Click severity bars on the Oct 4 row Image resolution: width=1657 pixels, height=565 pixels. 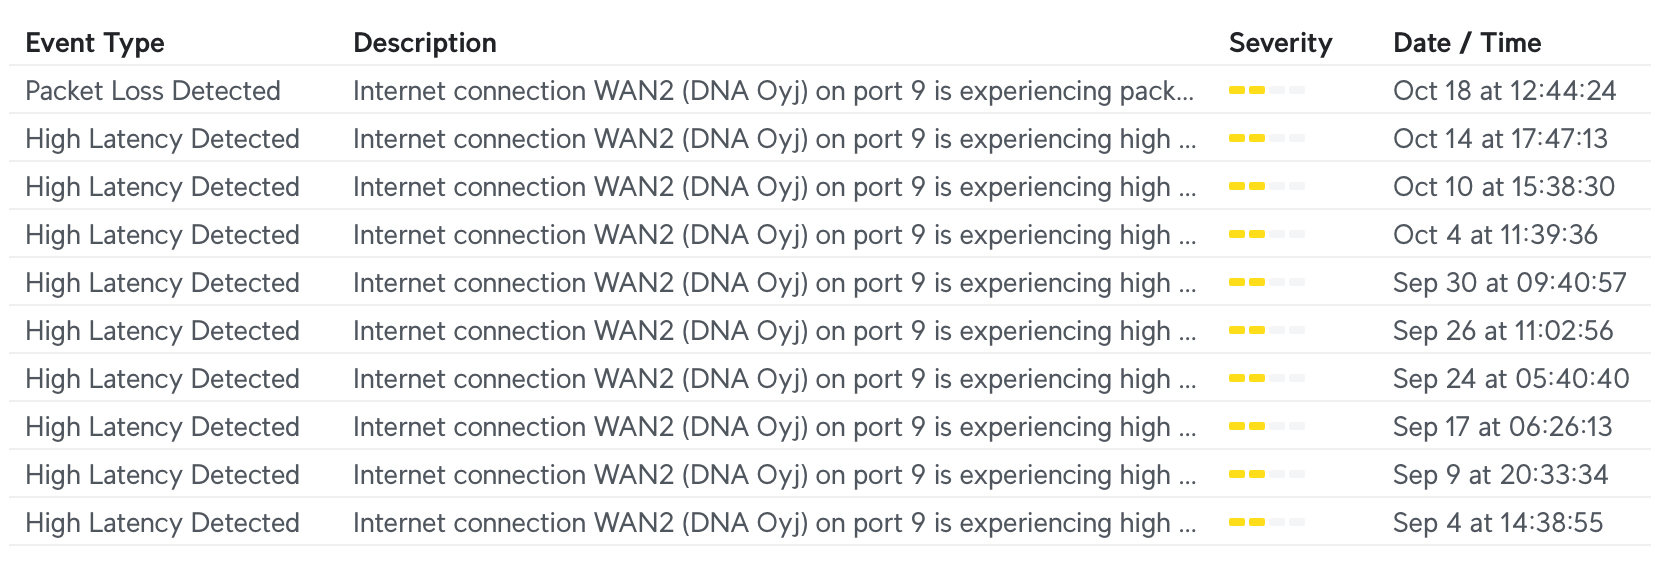1266,235
